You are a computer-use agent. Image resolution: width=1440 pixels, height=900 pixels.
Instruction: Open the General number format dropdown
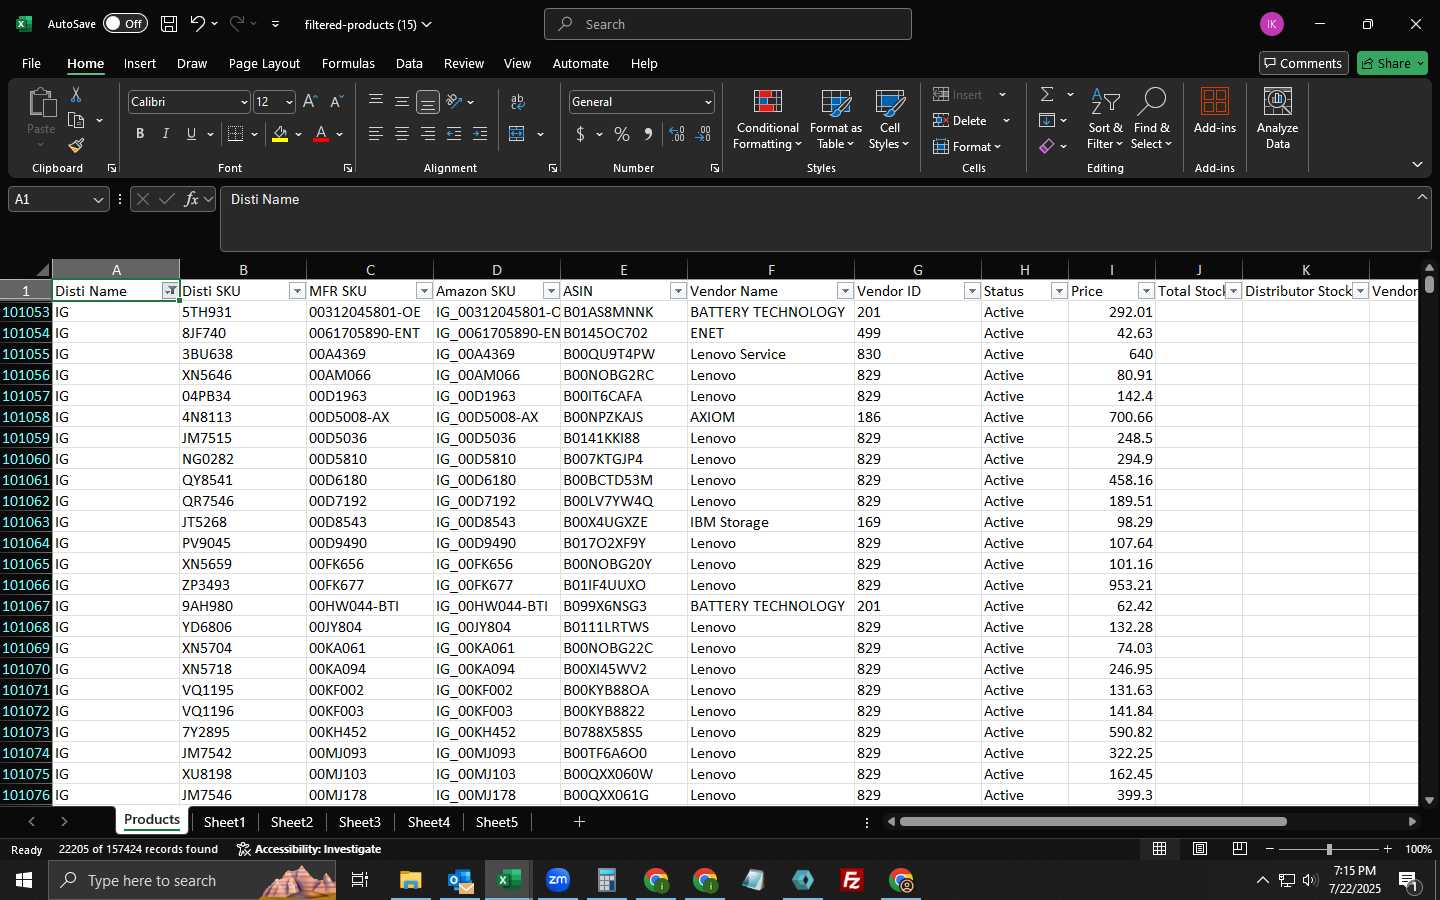tap(708, 102)
